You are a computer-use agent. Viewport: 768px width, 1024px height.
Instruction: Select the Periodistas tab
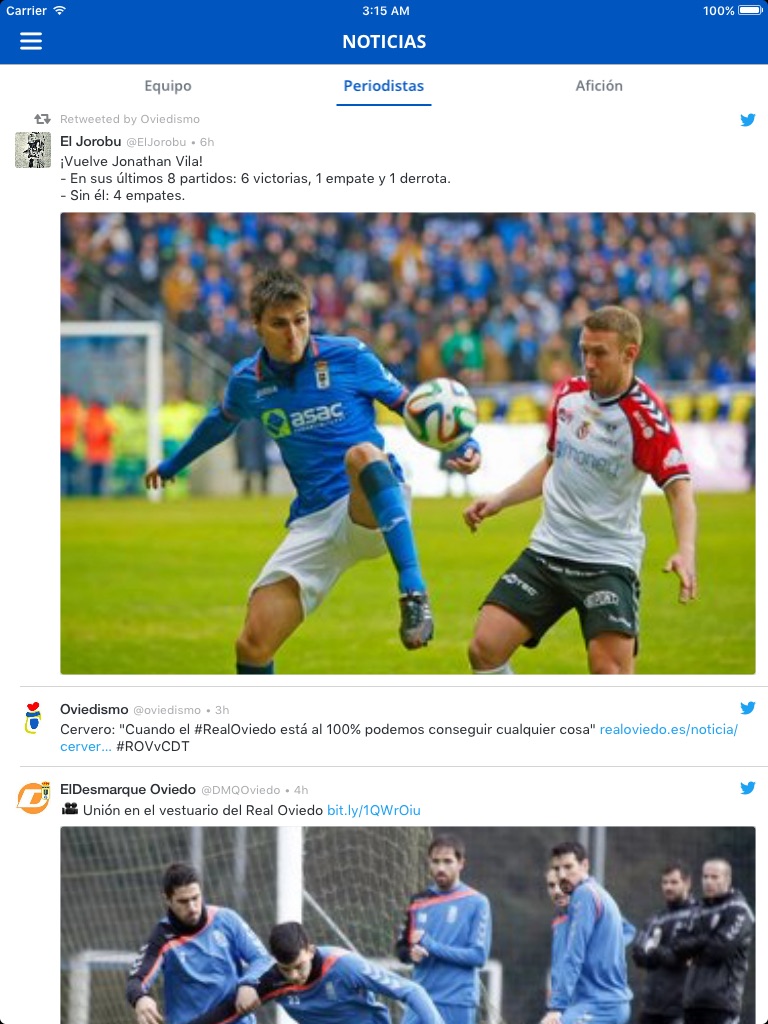(x=384, y=86)
